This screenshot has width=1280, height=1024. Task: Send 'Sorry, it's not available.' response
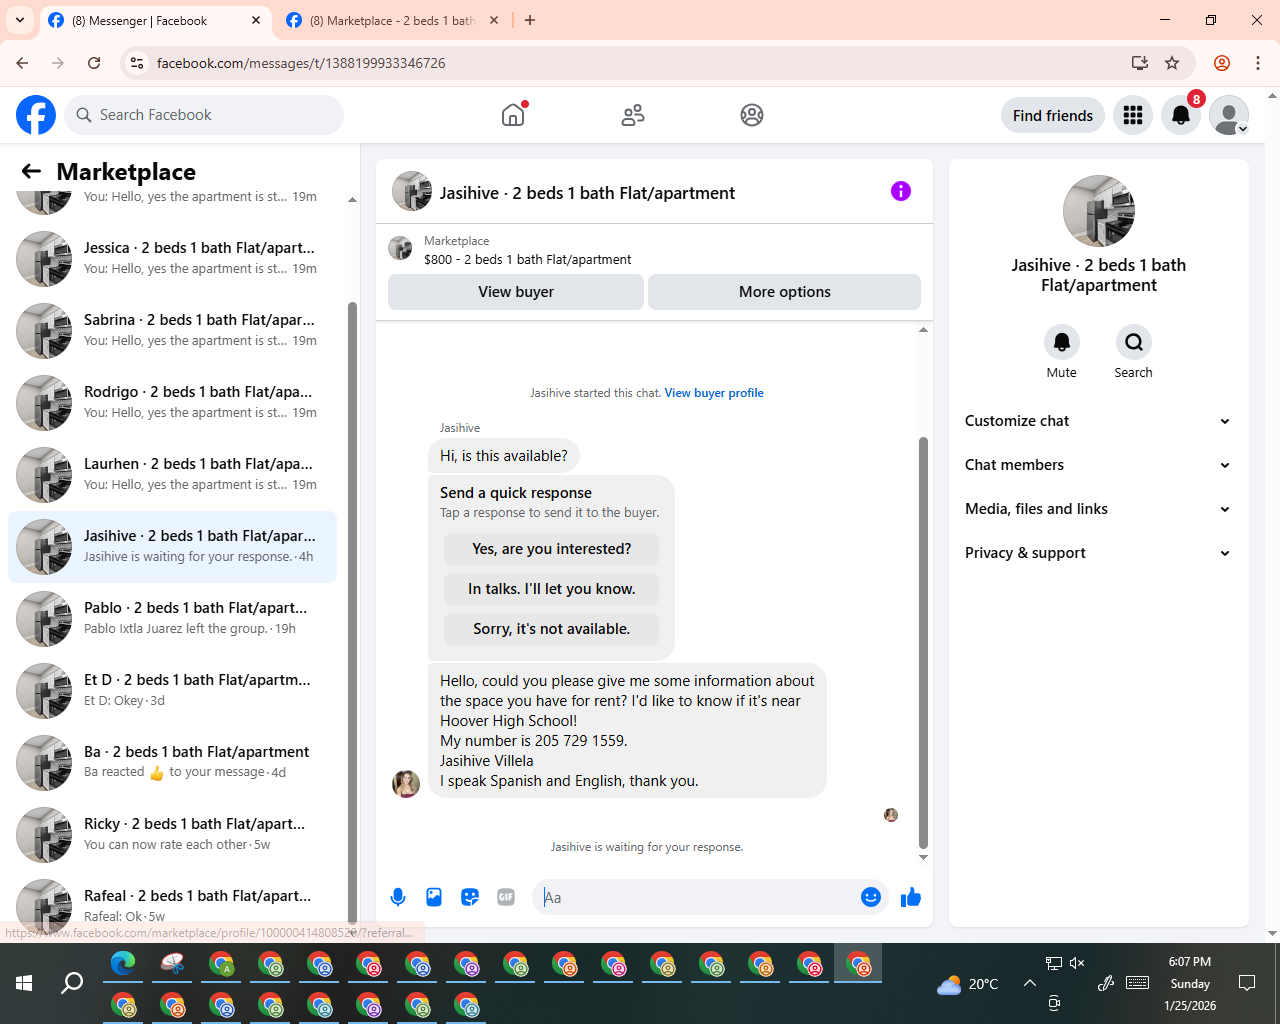pos(551,629)
